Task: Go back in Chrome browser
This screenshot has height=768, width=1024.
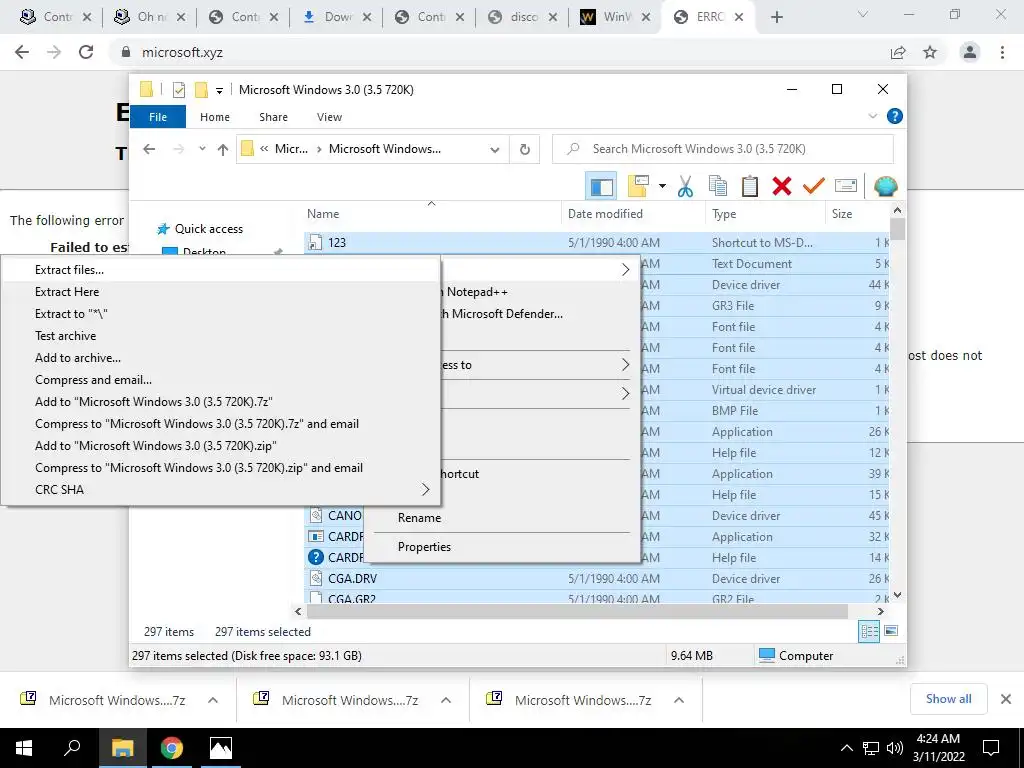Action: point(22,52)
